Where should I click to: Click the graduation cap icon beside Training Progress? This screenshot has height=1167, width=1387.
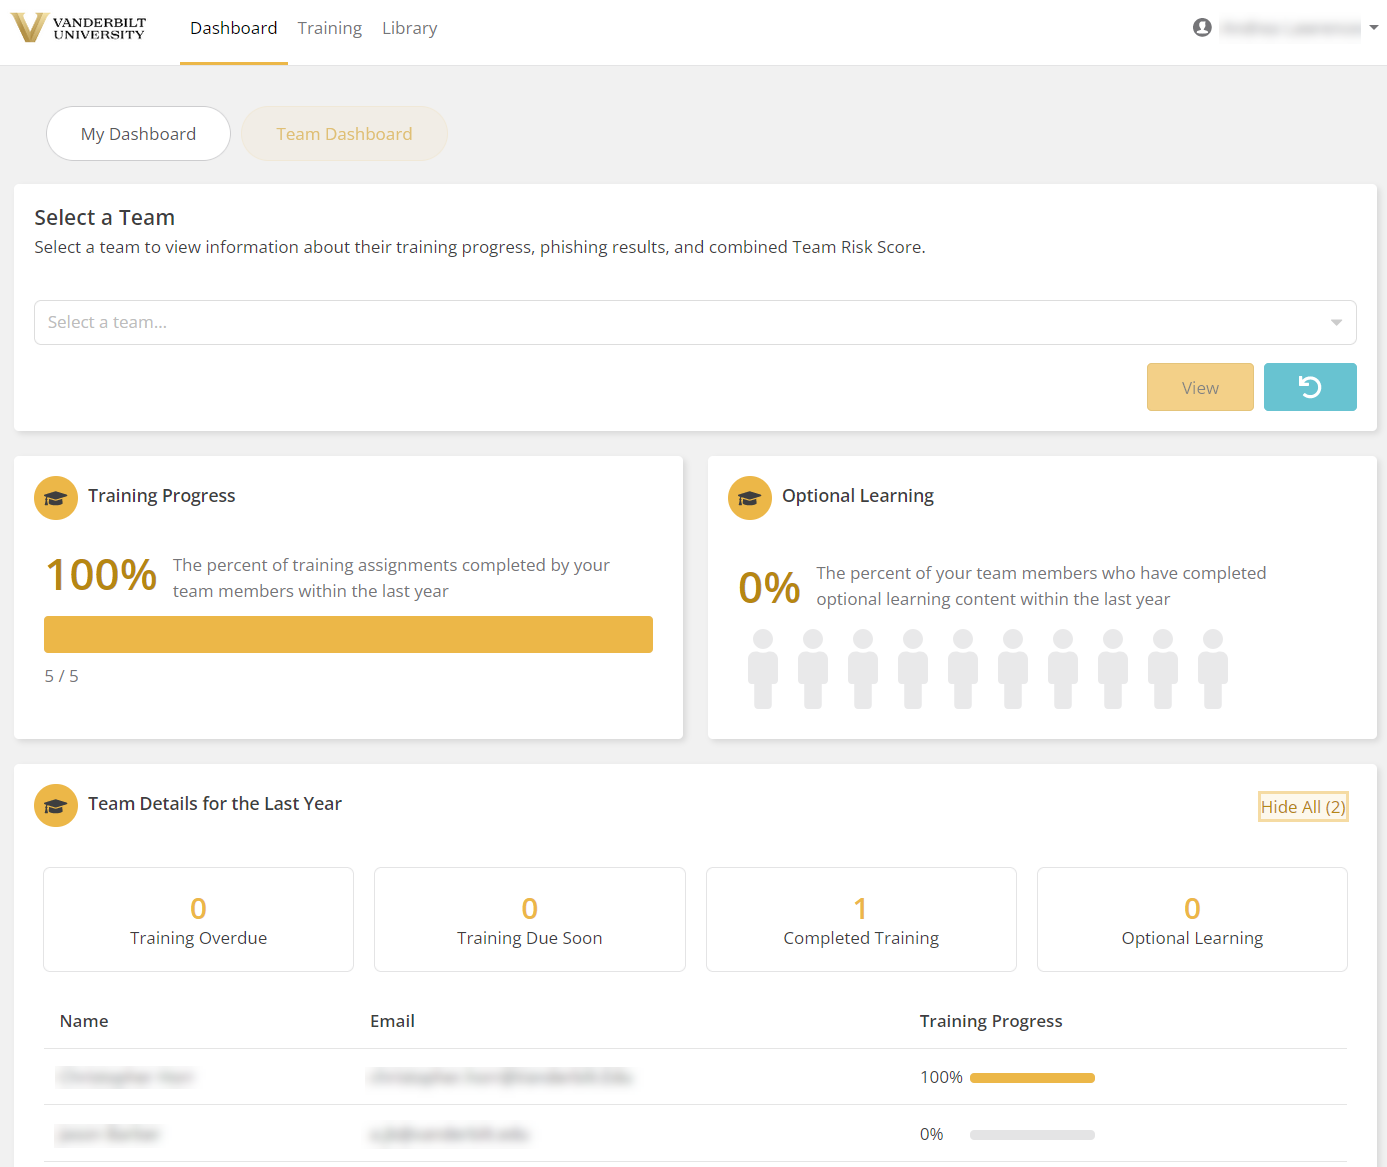pos(55,497)
